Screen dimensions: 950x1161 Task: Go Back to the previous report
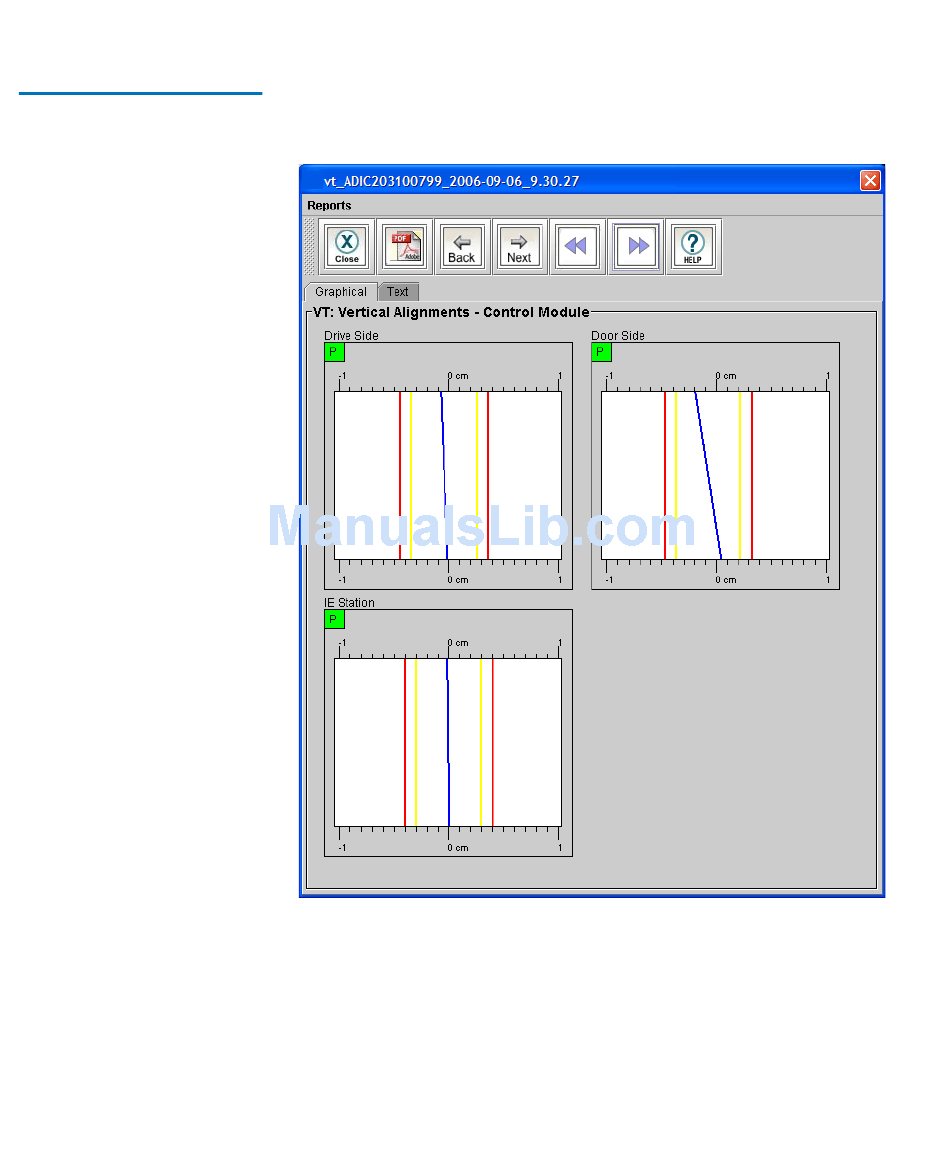pos(462,247)
